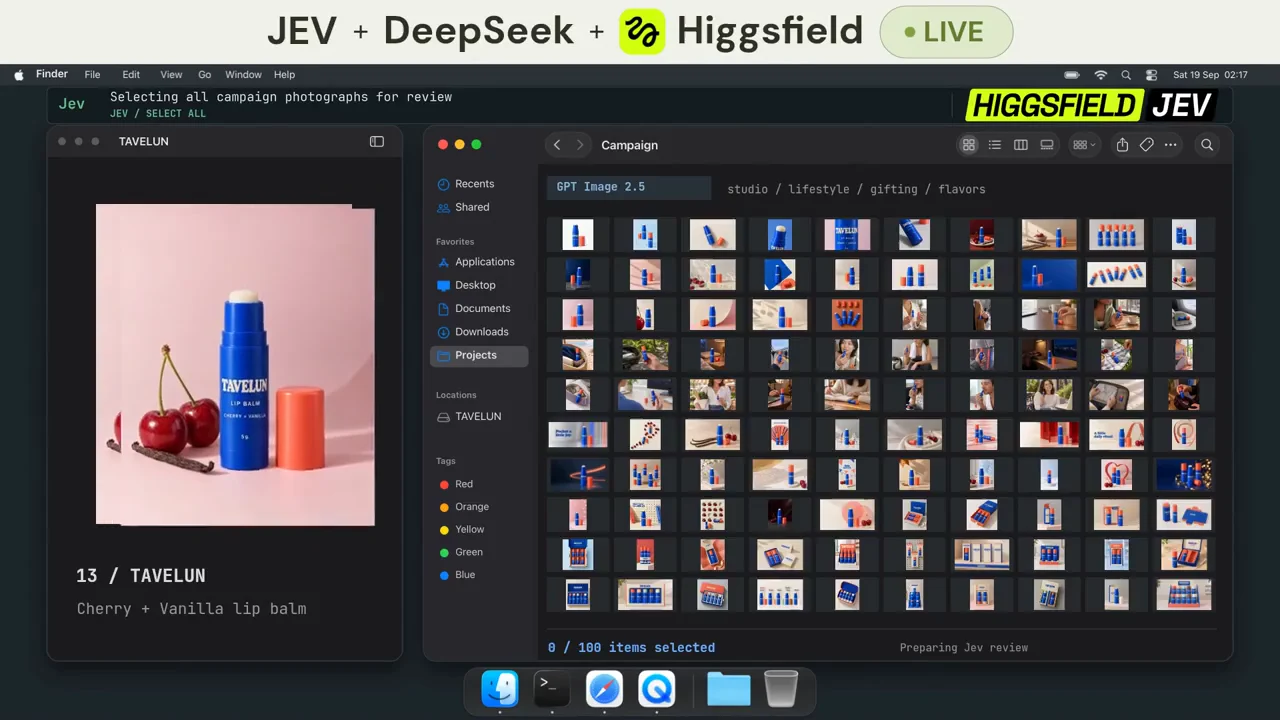Screen dimensions: 1280x720
Task: Open the Window menu
Action: click(x=243, y=75)
